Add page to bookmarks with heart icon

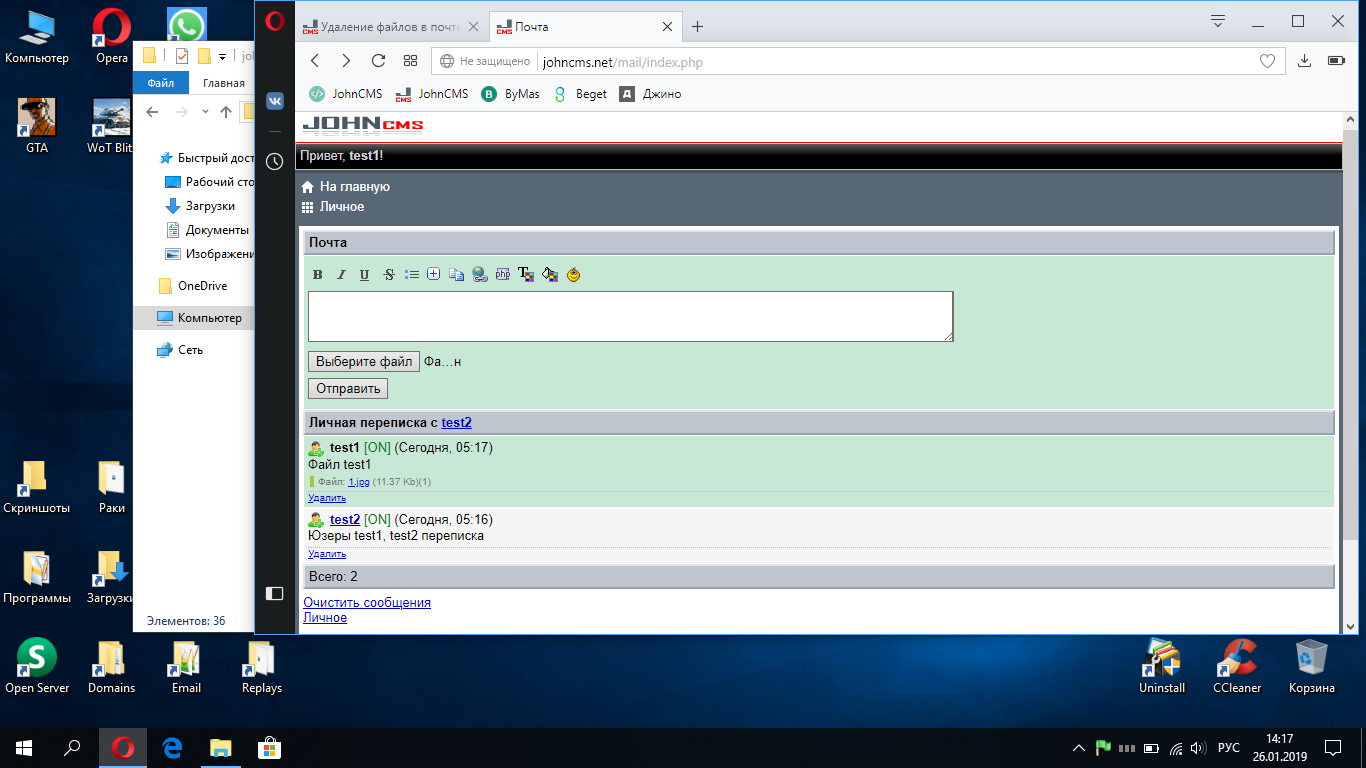tap(1267, 62)
